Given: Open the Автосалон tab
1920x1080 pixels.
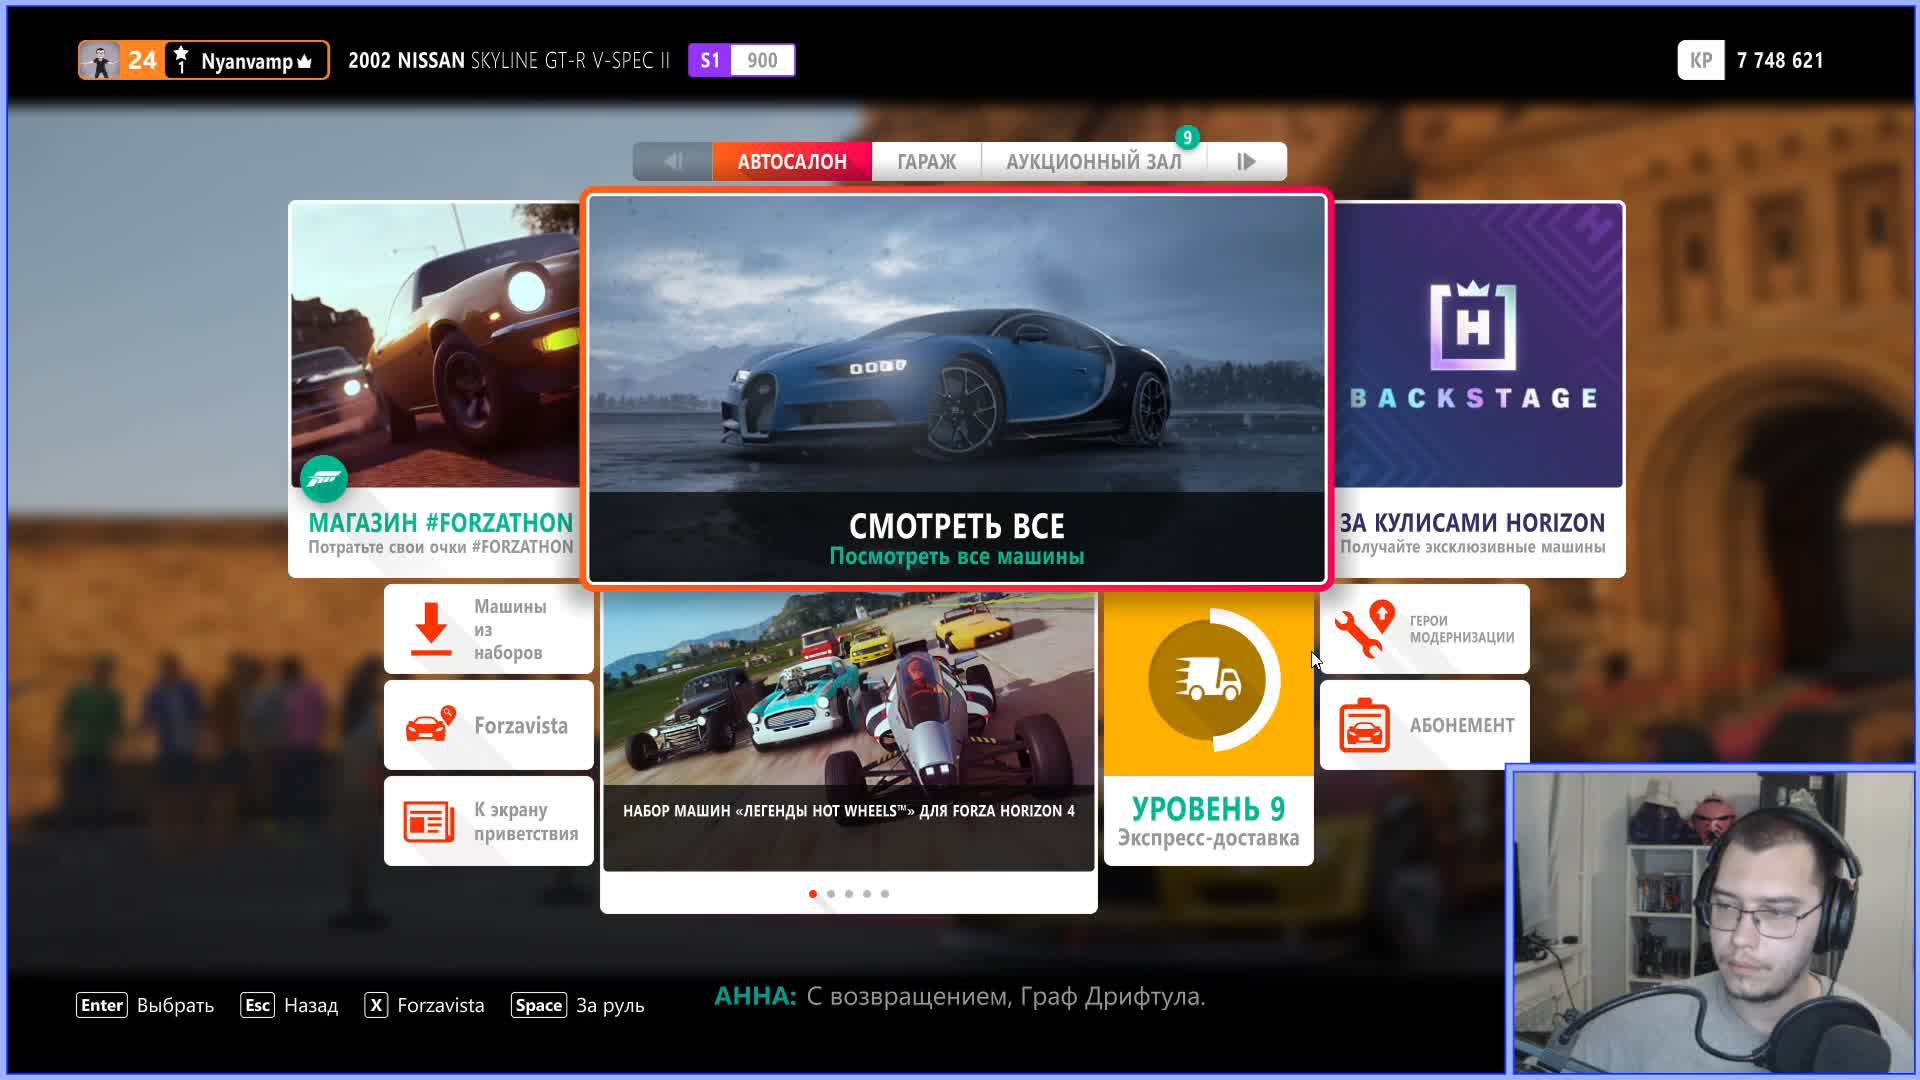Looking at the screenshot, I should point(791,161).
